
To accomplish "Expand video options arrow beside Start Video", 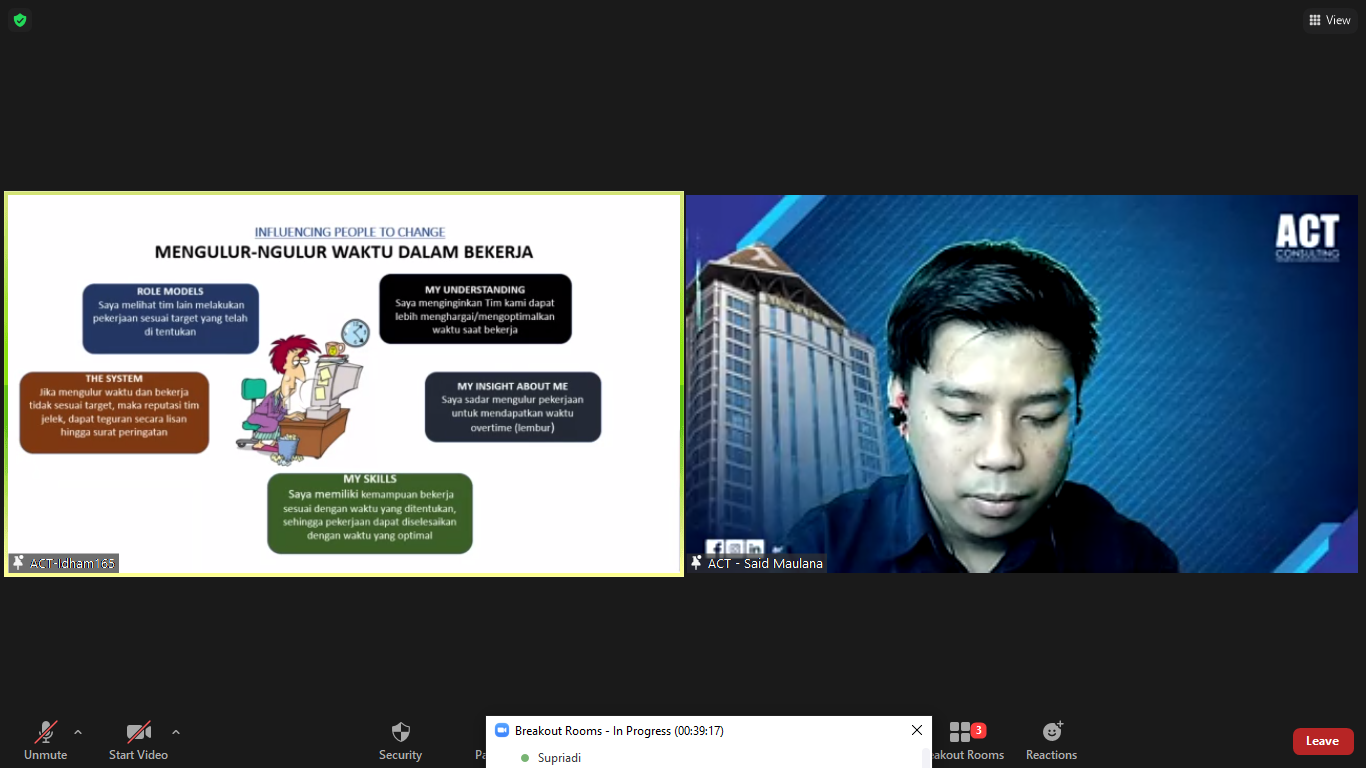I will [x=176, y=732].
